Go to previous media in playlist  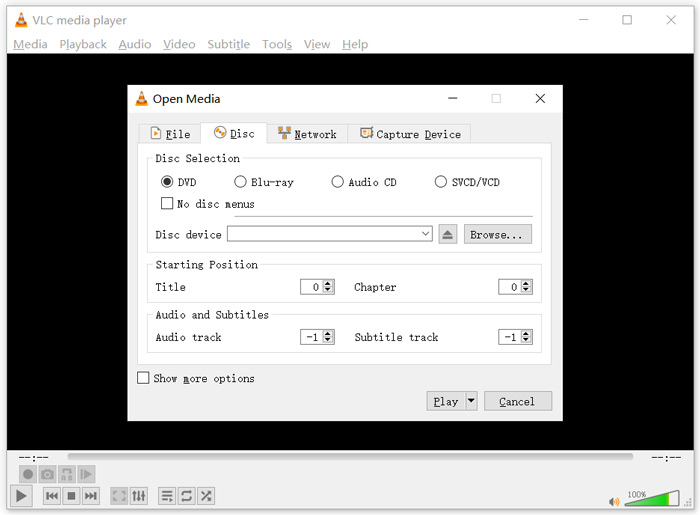click(x=52, y=496)
